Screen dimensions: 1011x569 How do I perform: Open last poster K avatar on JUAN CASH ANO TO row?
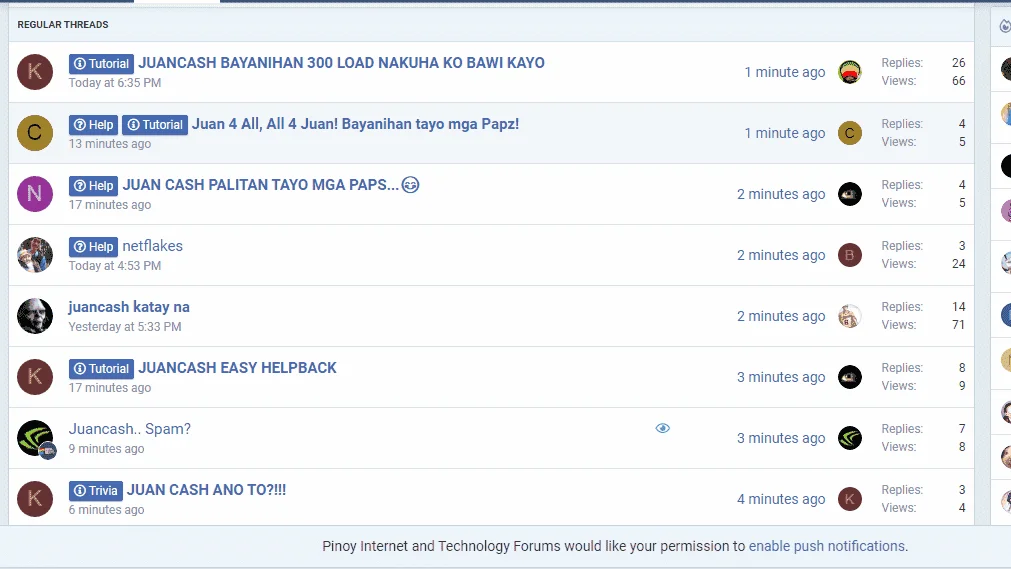(850, 499)
